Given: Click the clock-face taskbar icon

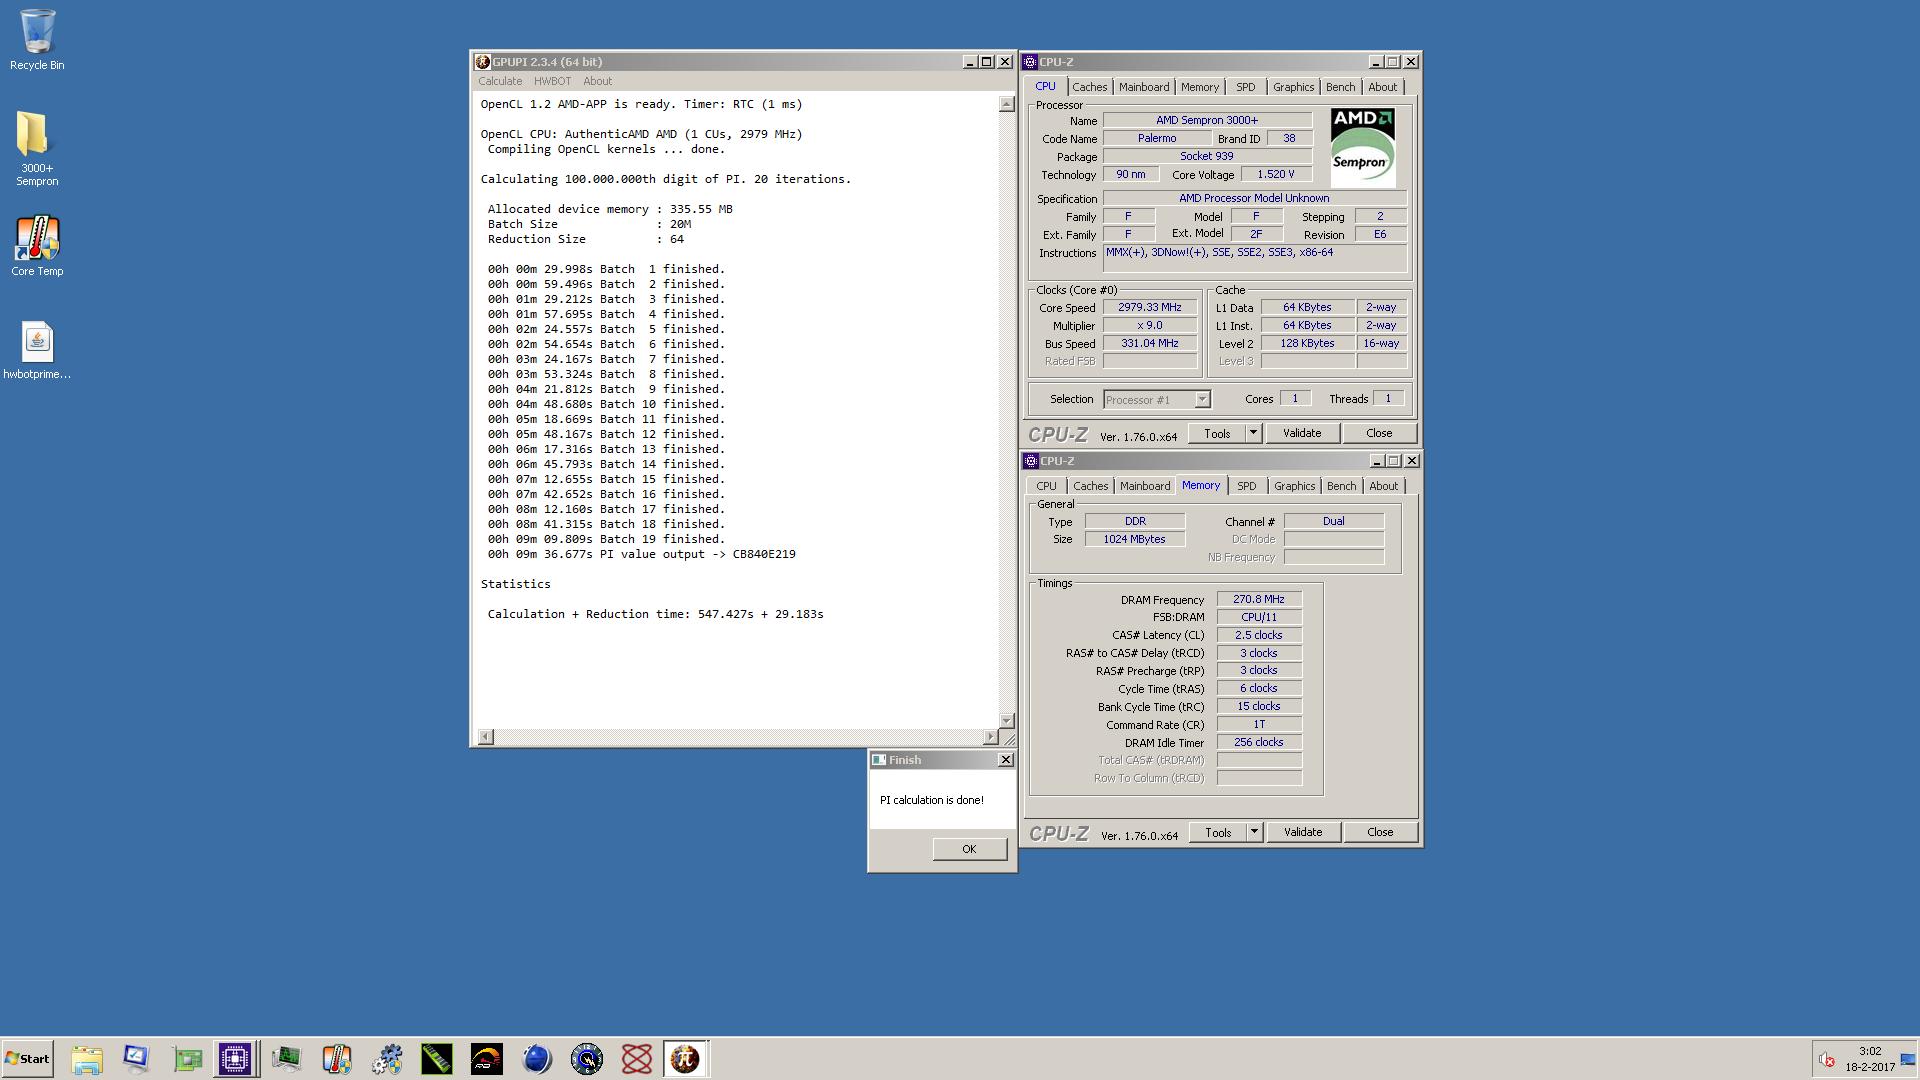Looking at the screenshot, I should (587, 1058).
